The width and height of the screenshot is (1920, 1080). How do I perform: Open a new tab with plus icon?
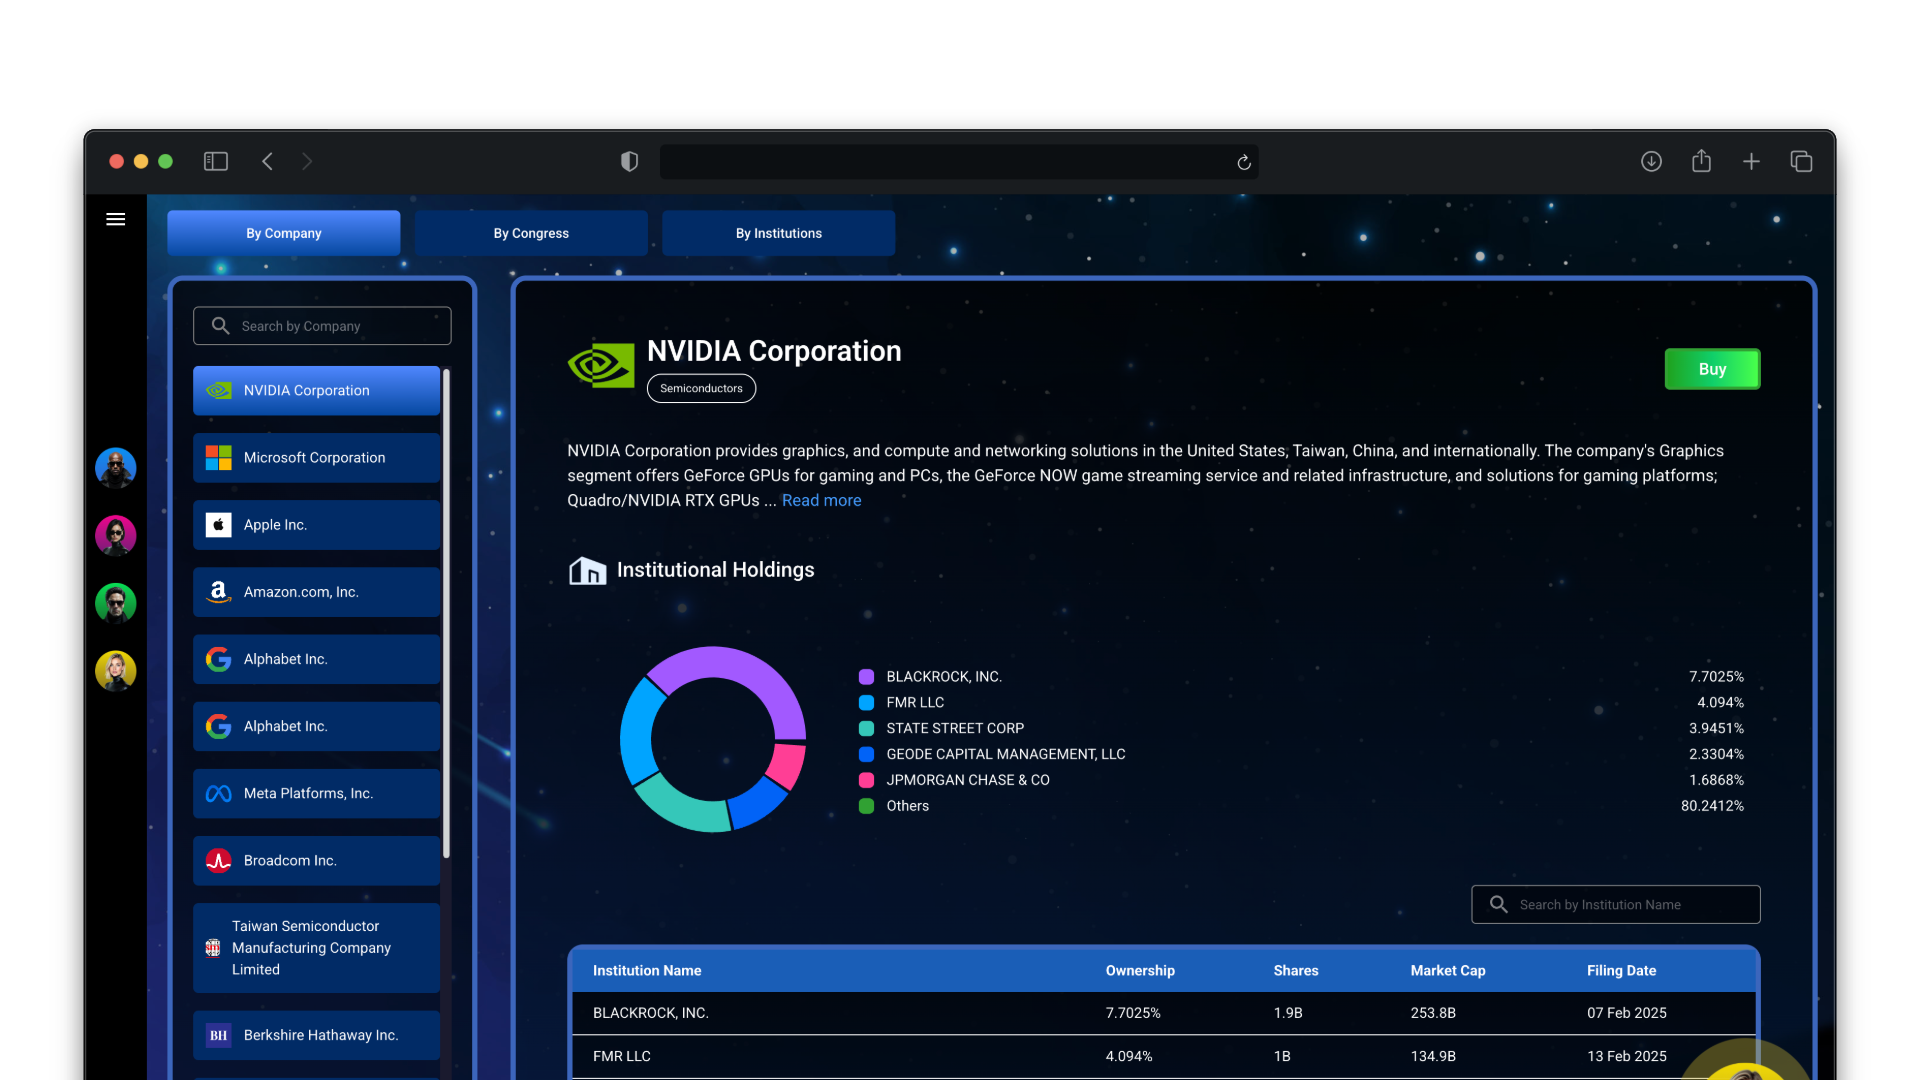[x=1751, y=161]
